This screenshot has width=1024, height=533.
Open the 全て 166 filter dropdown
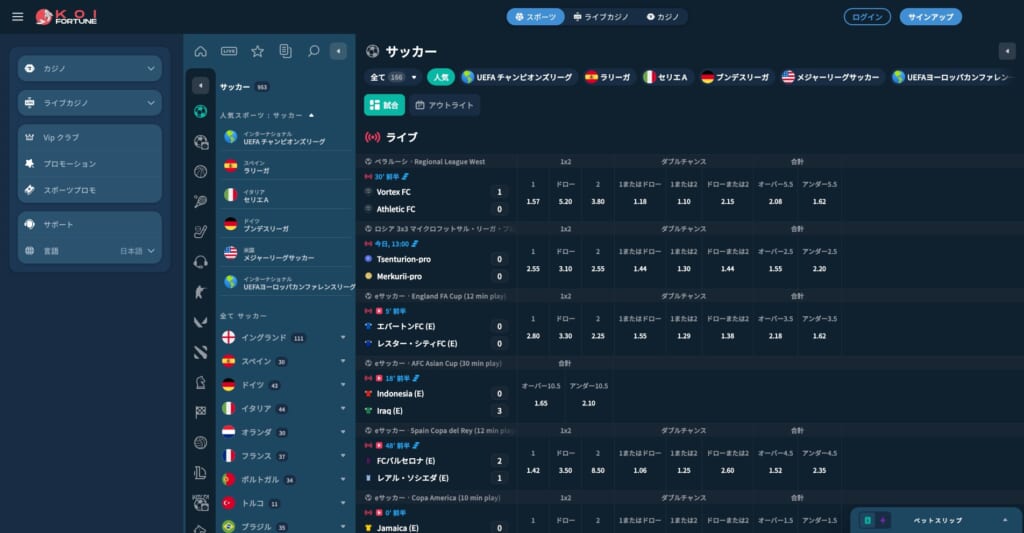393,77
